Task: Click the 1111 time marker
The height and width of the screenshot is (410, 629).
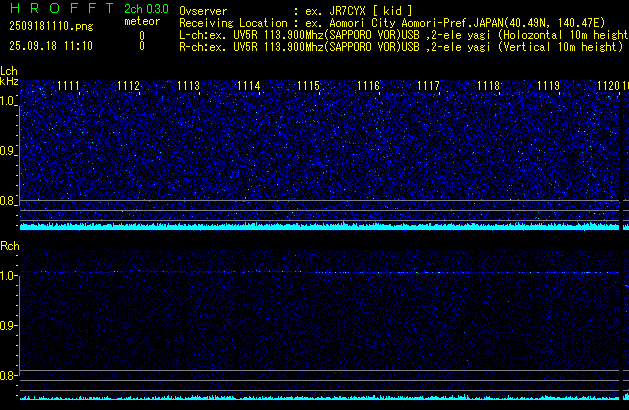Action: click(x=69, y=86)
